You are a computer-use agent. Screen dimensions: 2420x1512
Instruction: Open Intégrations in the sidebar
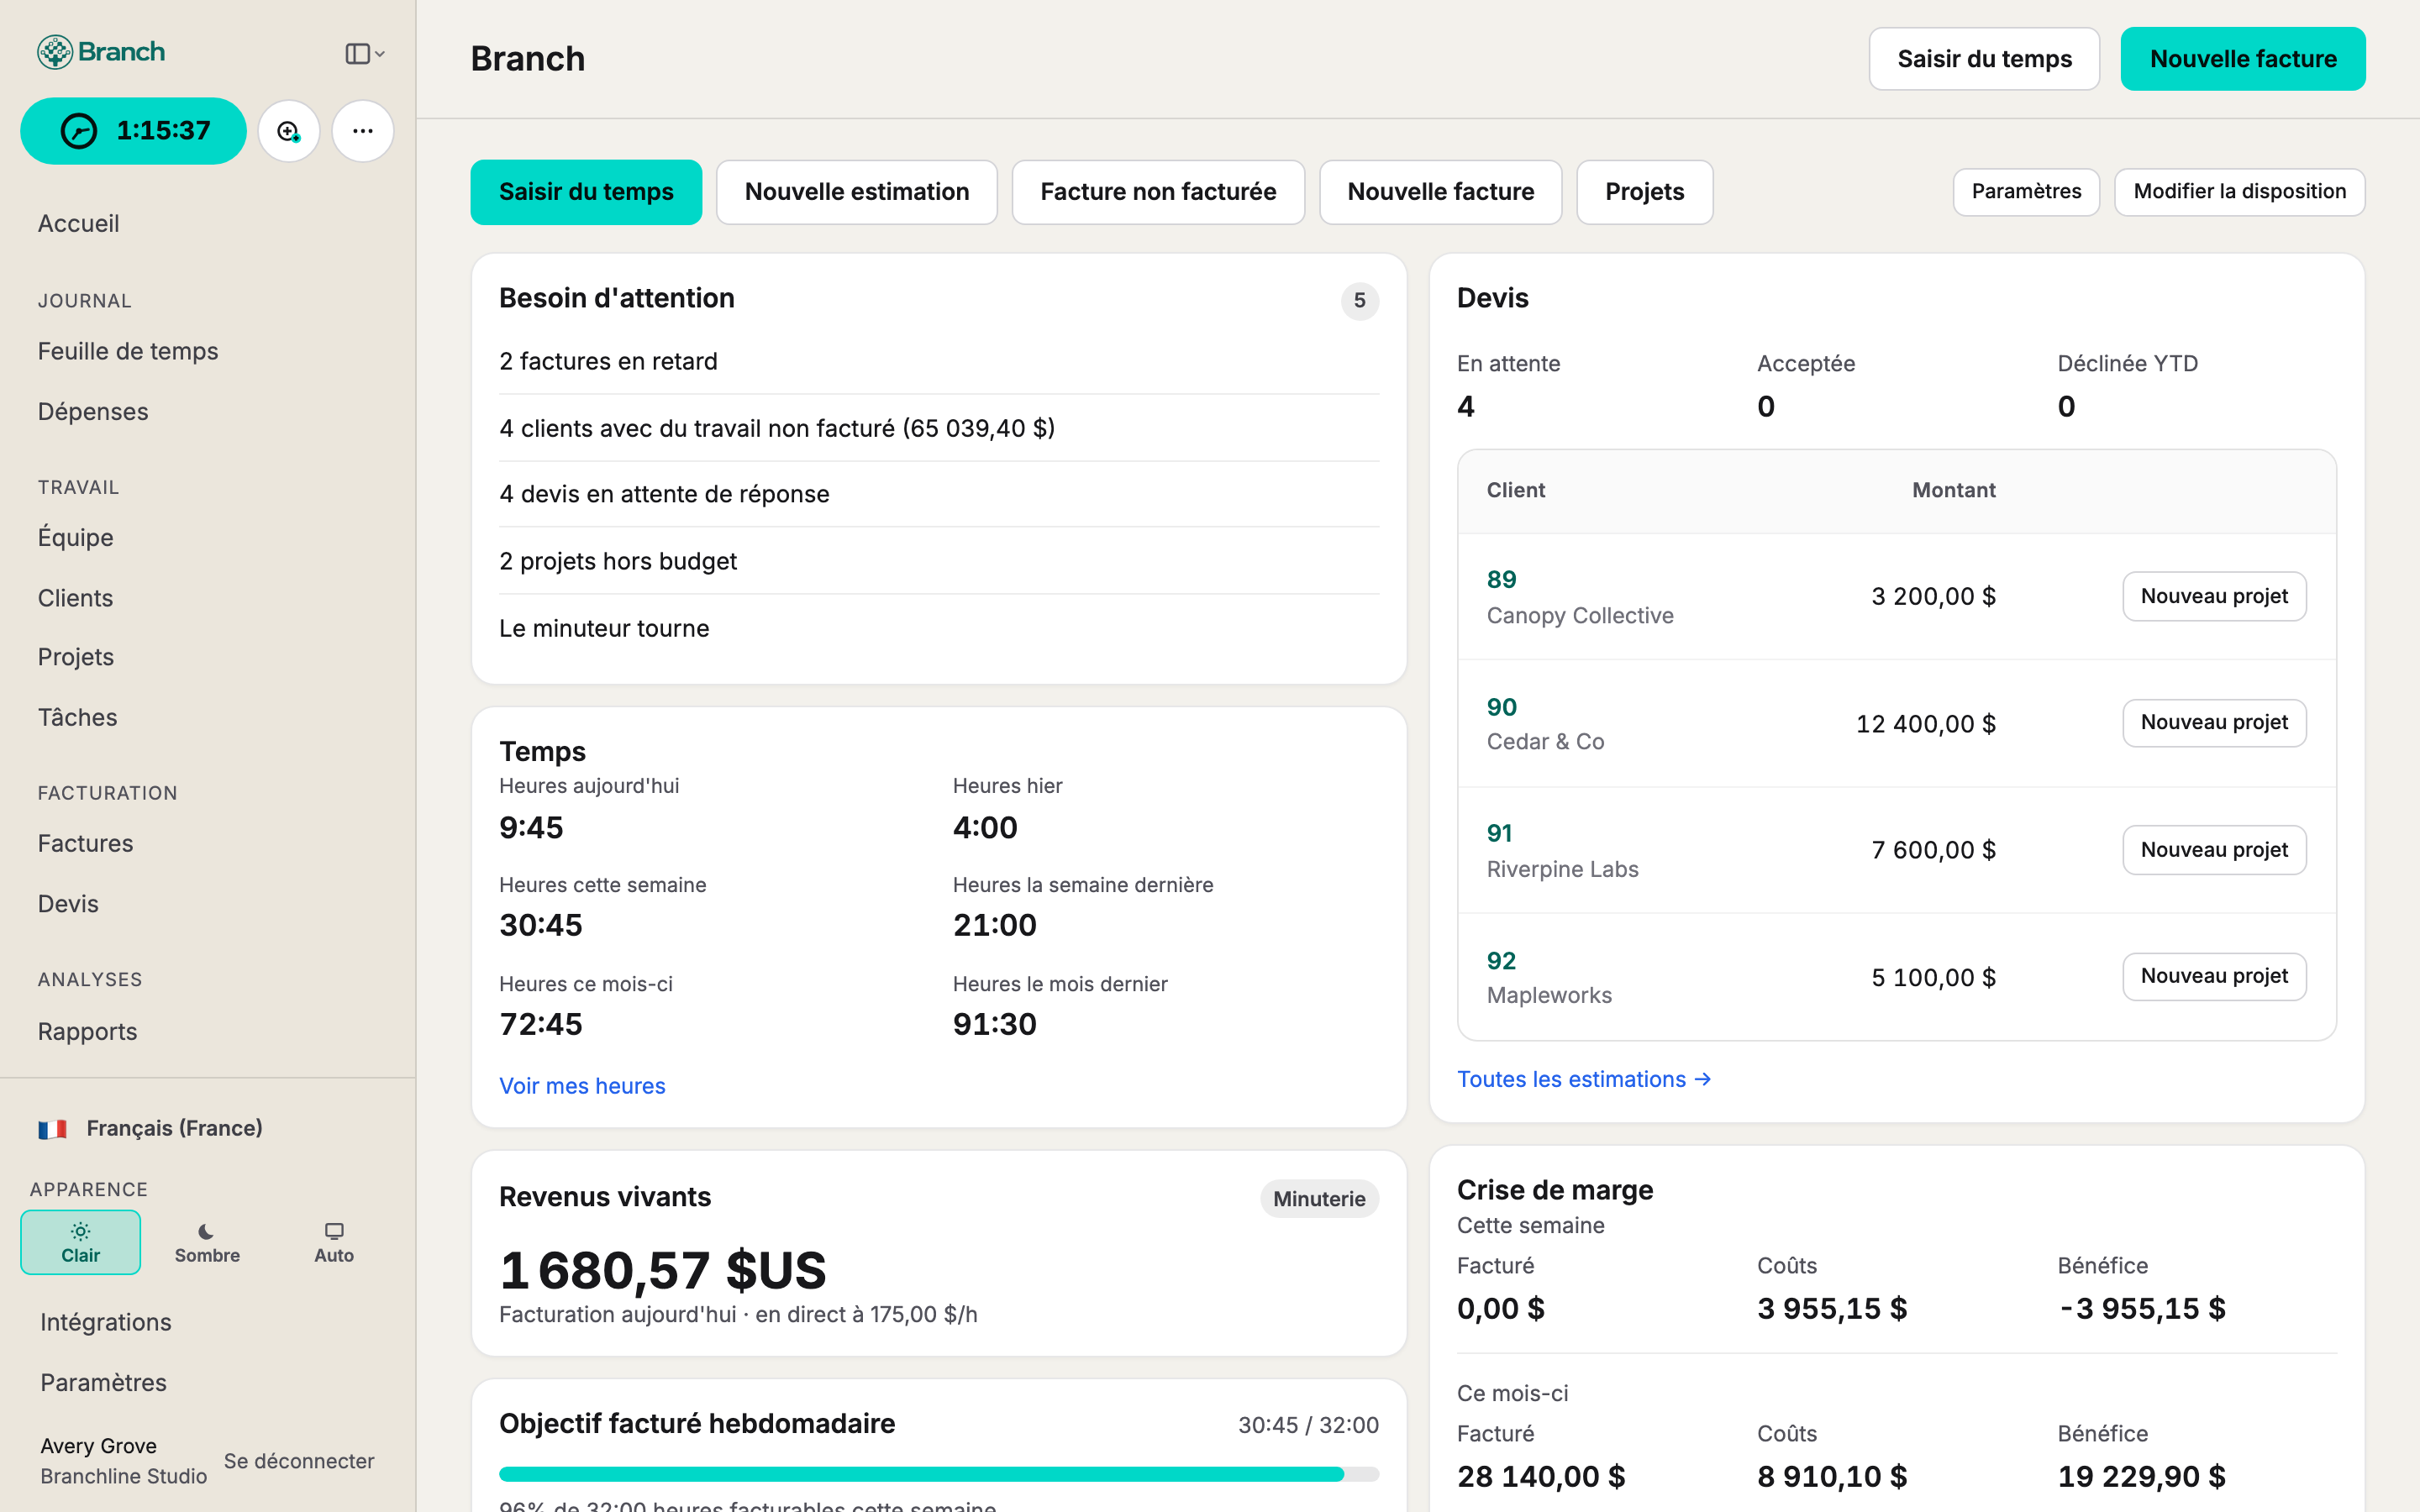(x=106, y=1322)
